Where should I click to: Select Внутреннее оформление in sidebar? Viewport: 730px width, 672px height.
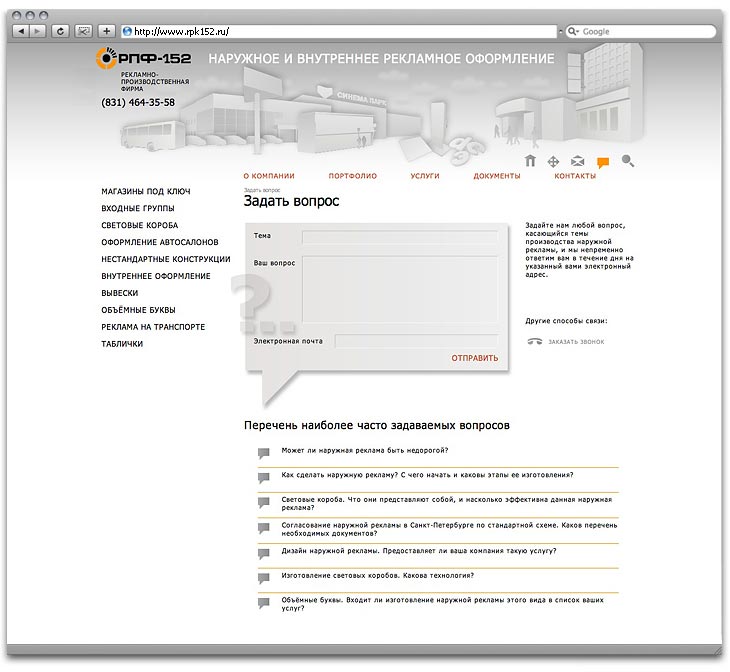(156, 276)
